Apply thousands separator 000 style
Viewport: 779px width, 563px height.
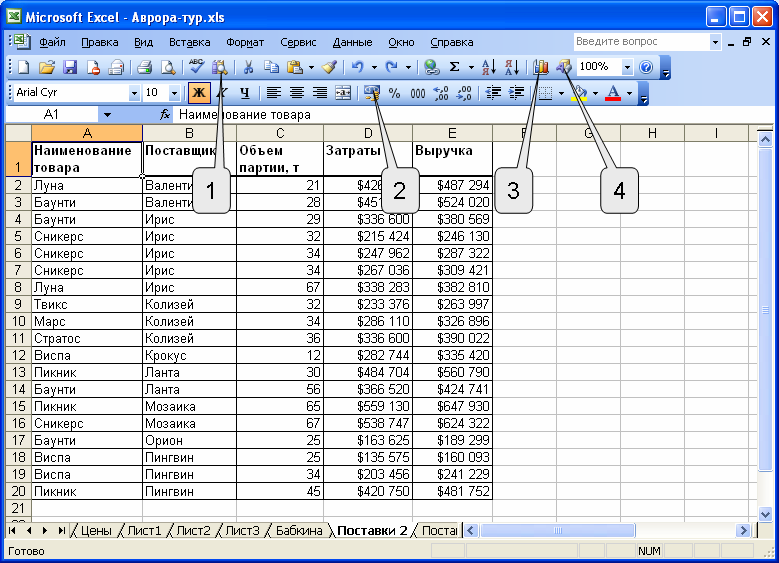(x=418, y=93)
